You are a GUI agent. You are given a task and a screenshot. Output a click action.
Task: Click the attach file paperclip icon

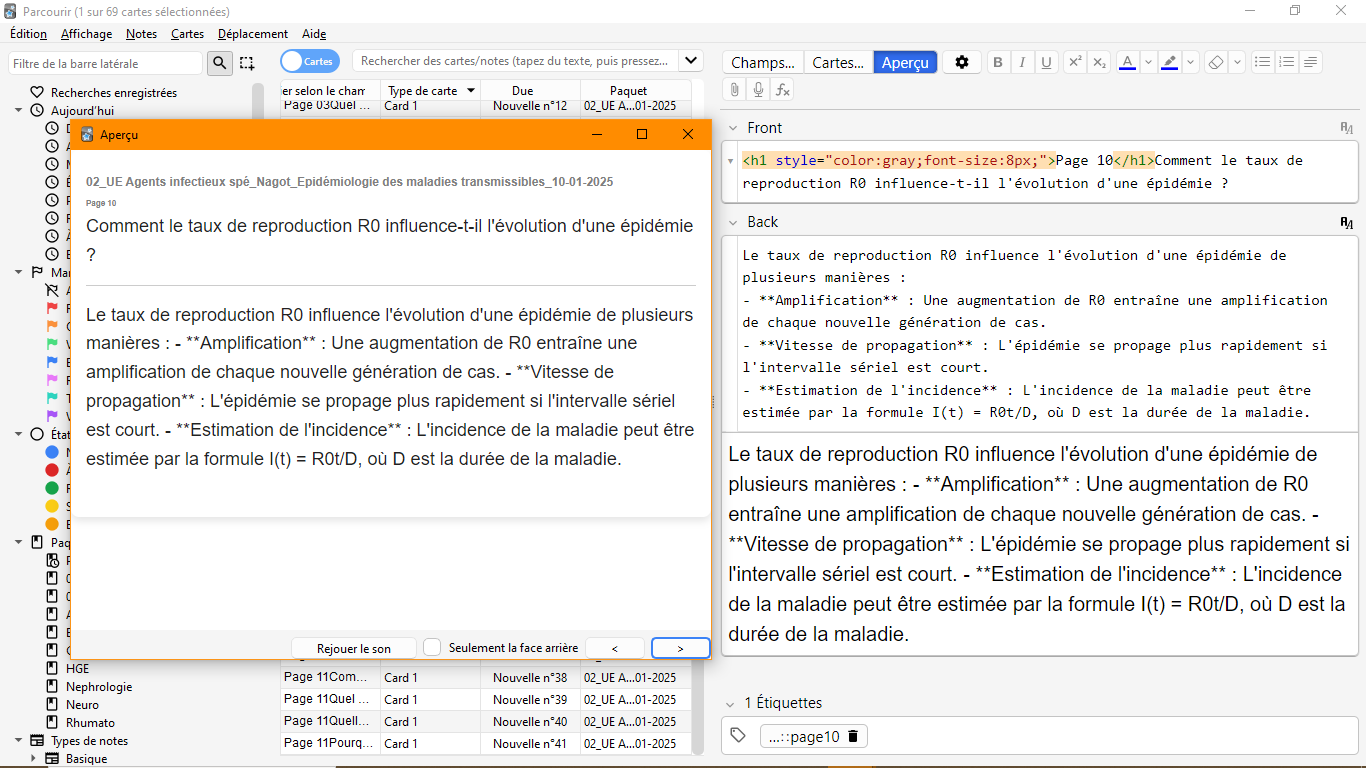click(x=735, y=90)
